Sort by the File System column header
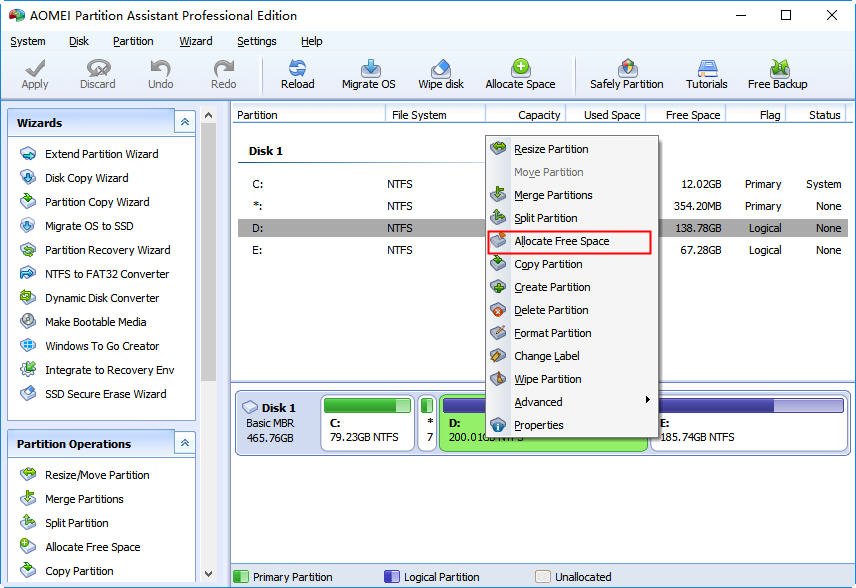This screenshot has width=856, height=588. click(435, 115)
